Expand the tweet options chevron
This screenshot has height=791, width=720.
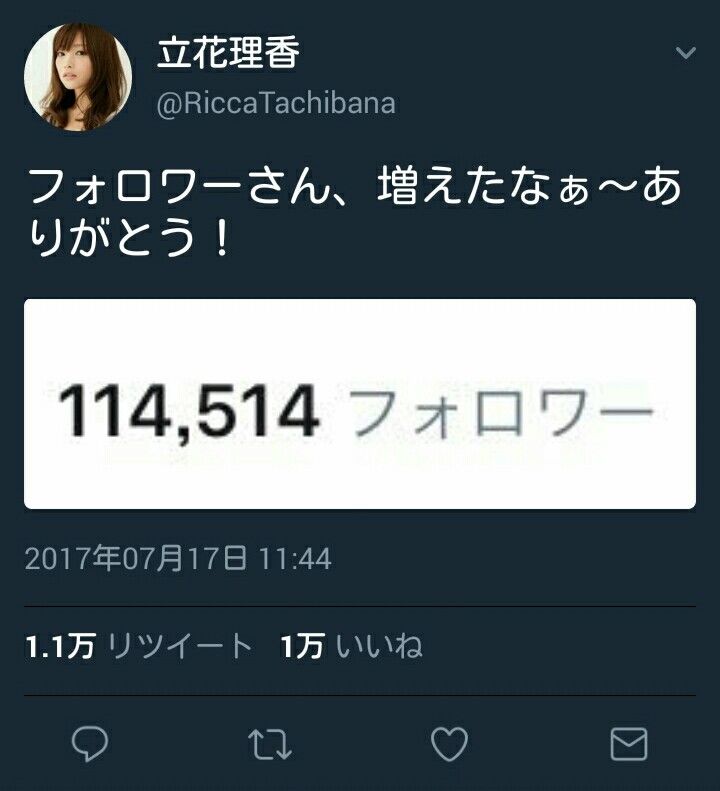[x=685, y=52]
